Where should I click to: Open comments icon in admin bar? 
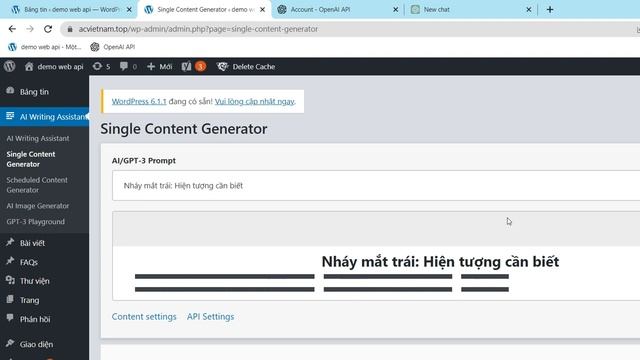coord(128,67)
